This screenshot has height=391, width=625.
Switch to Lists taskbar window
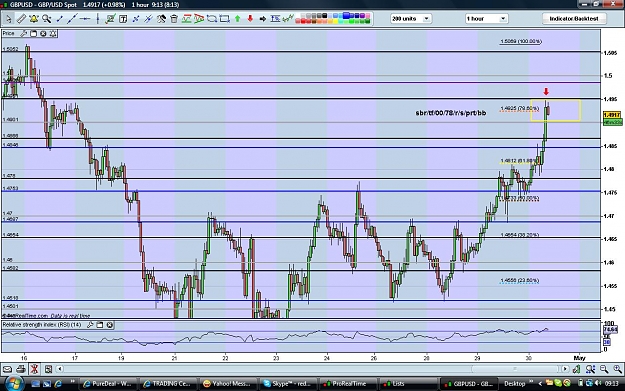(408, 383)
